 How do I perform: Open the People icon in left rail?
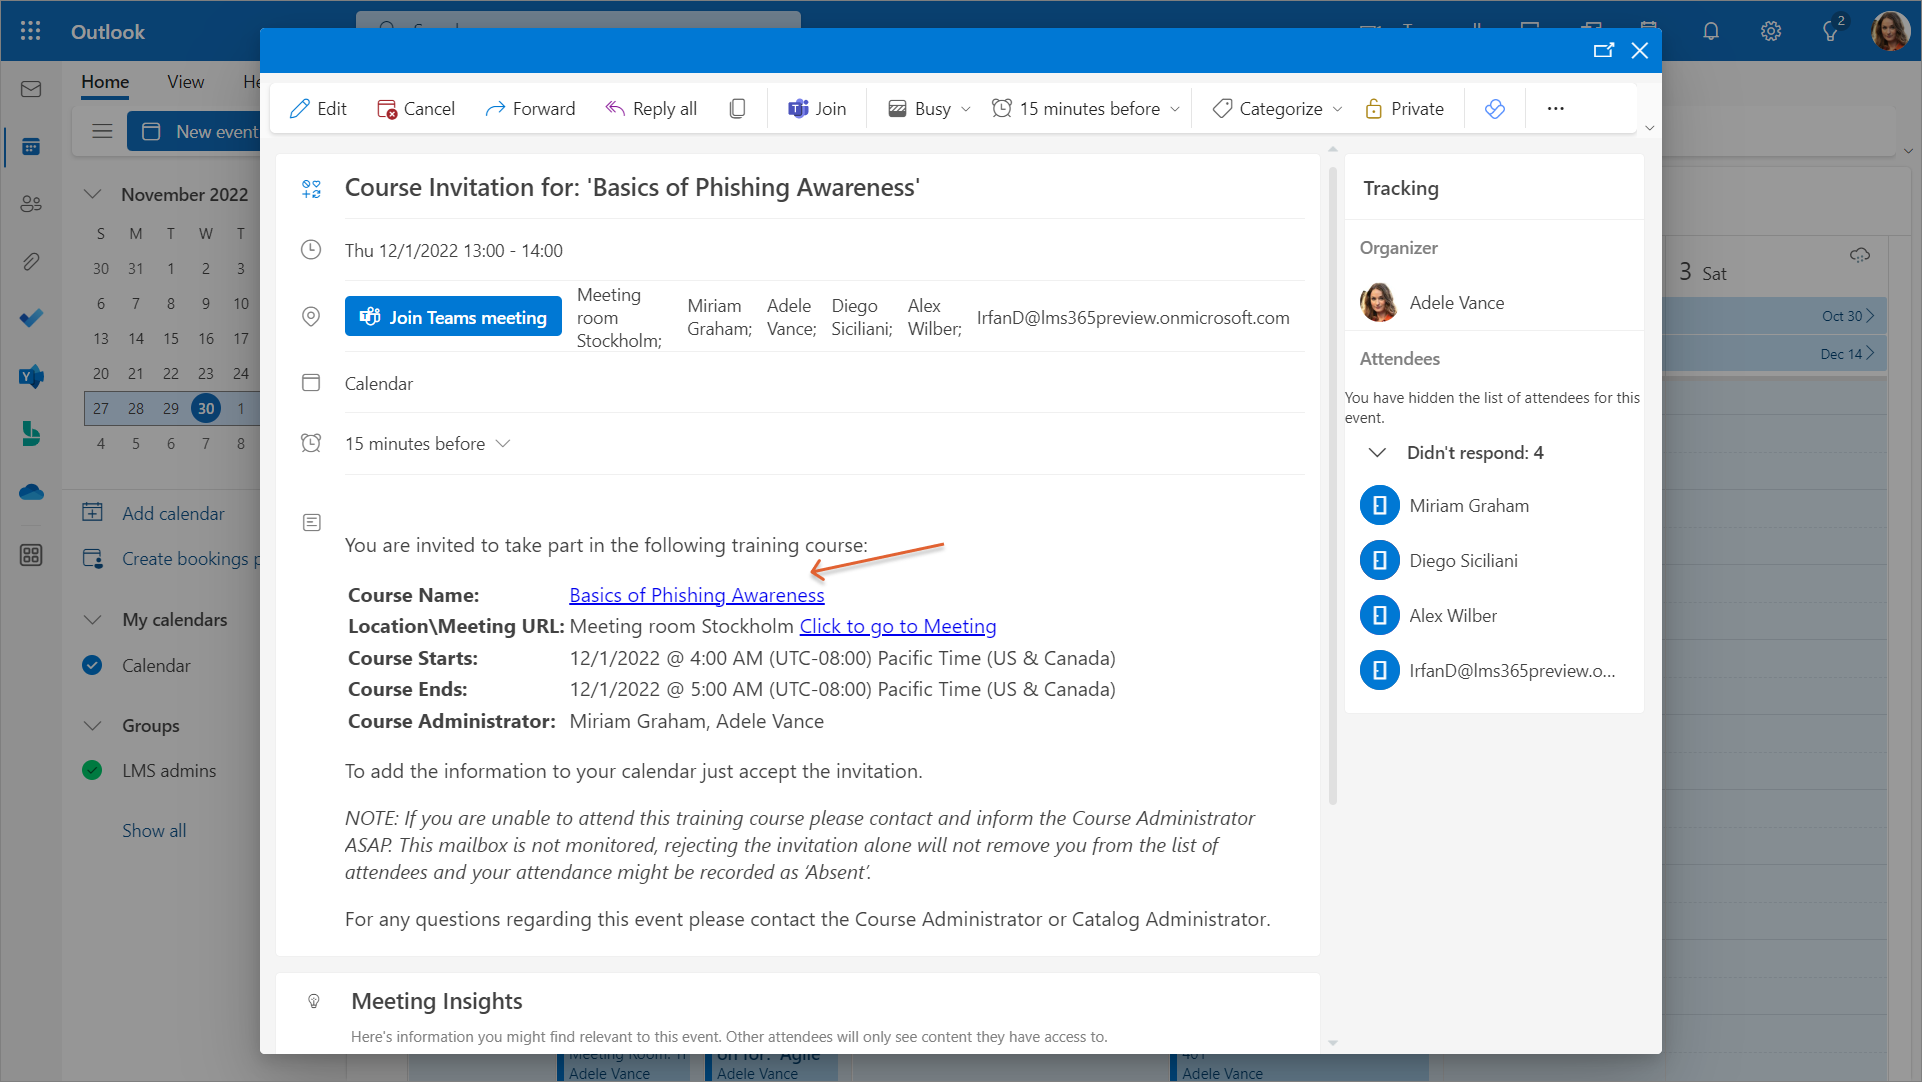click(31, 204)
